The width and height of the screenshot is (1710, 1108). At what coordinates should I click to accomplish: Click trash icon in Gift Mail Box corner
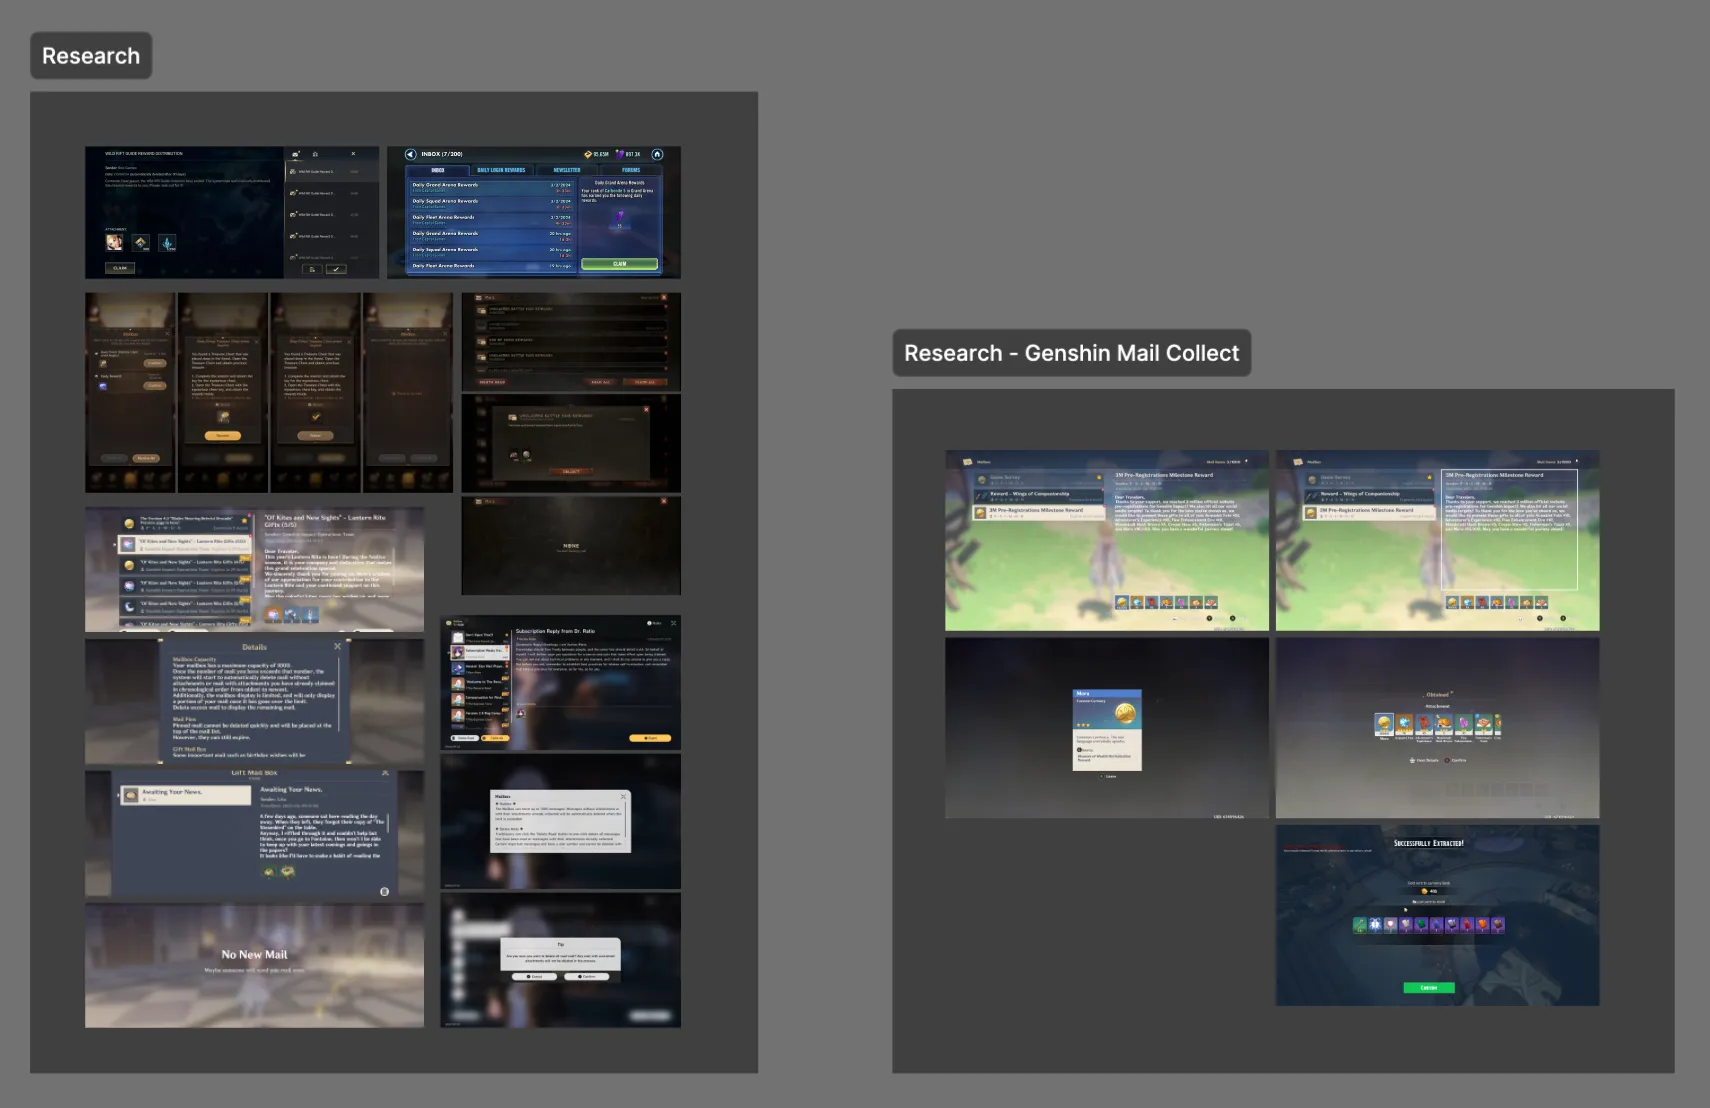point(384,891)
